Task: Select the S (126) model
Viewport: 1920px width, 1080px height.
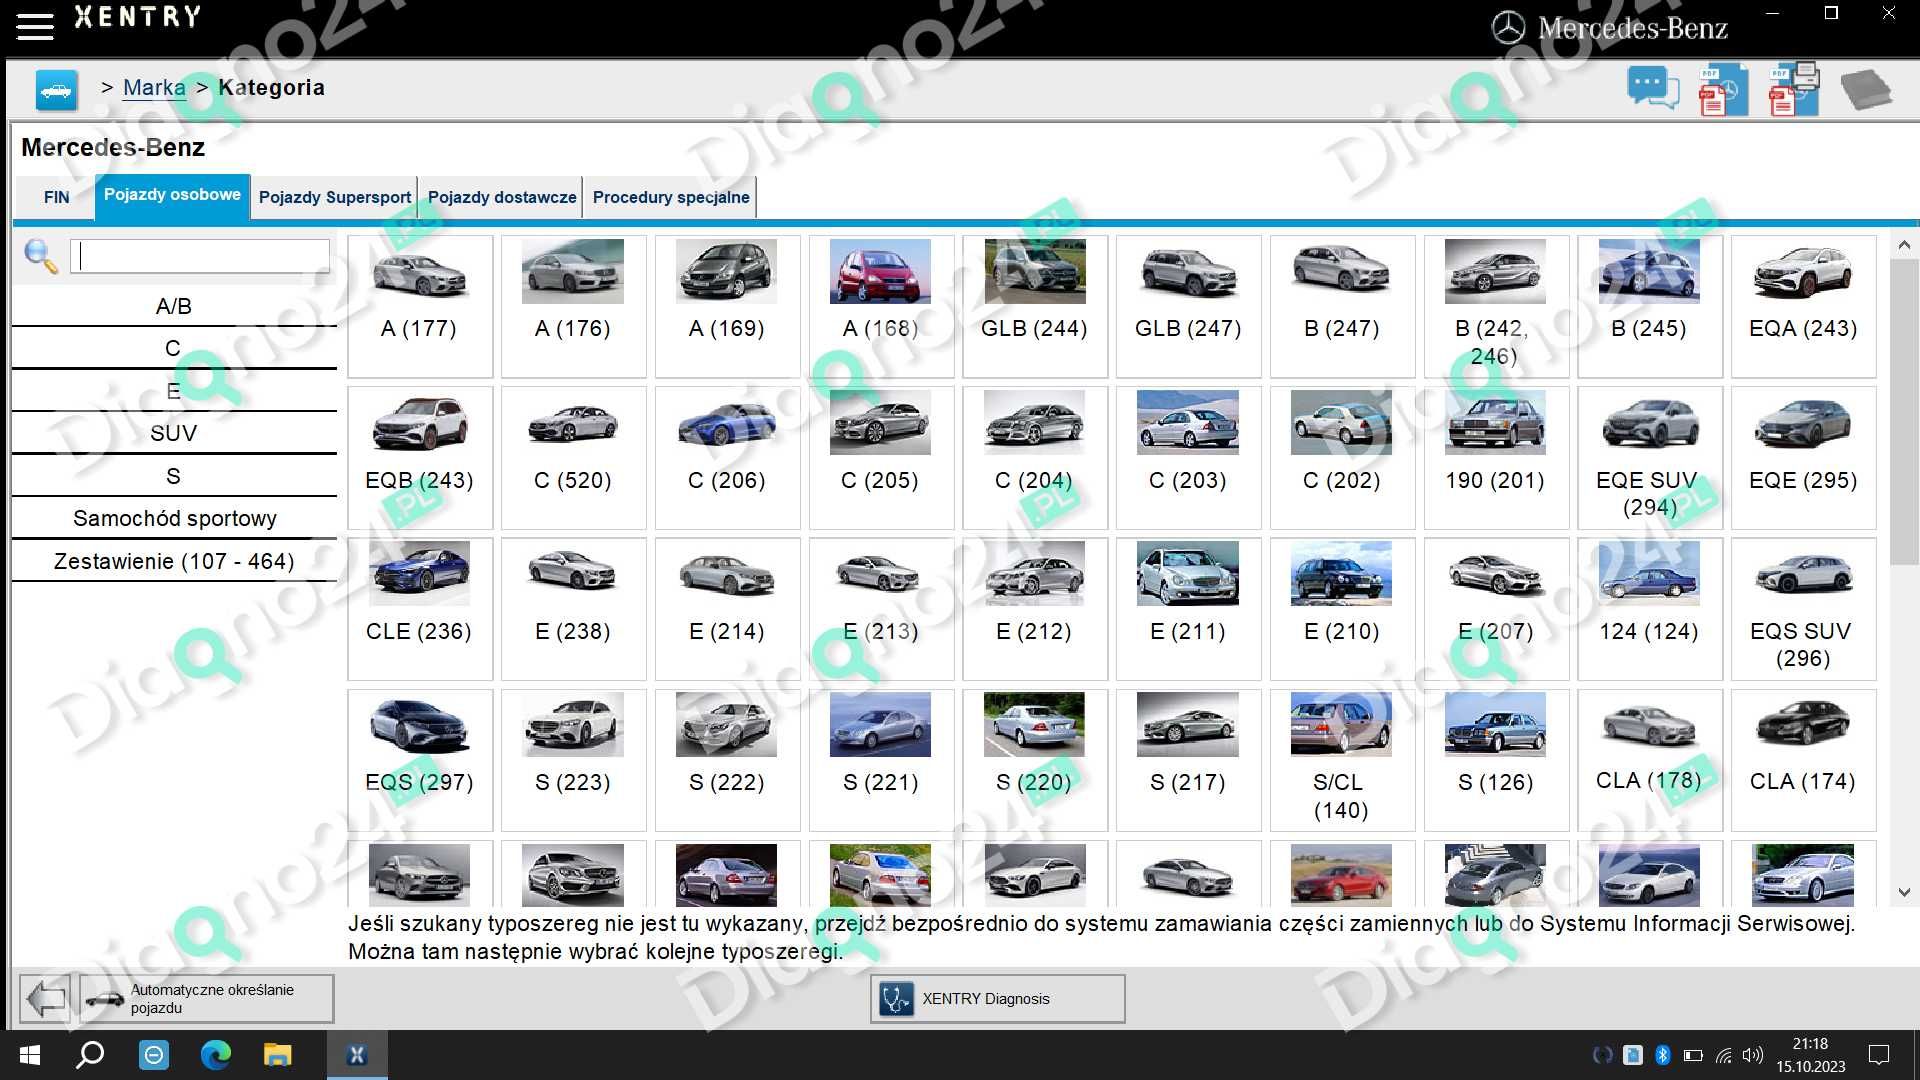Action: click(x=1496, y=760)
